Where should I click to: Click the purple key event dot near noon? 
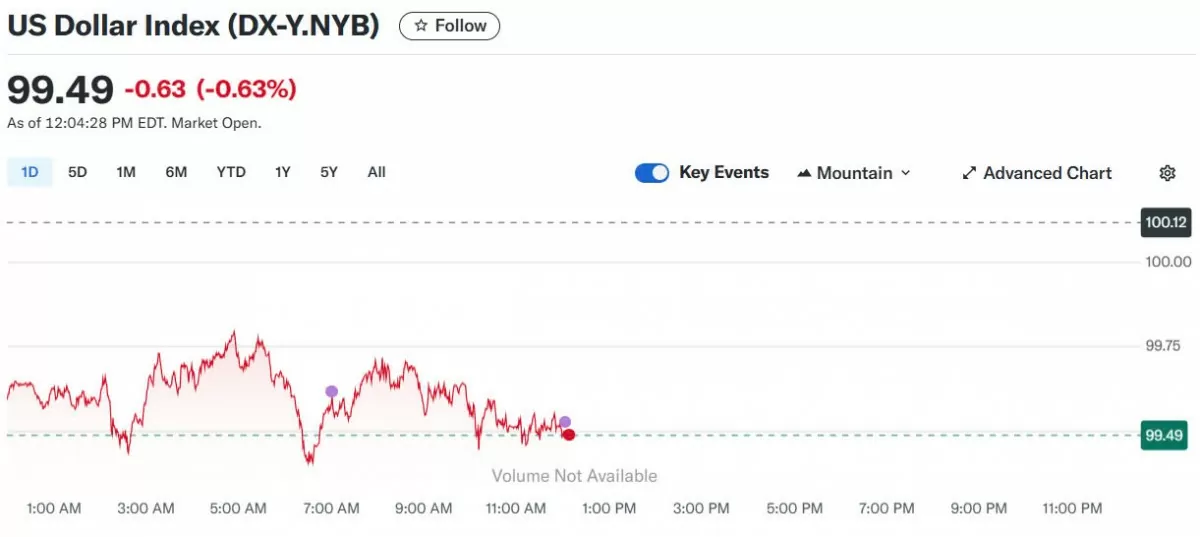[565, 422]
